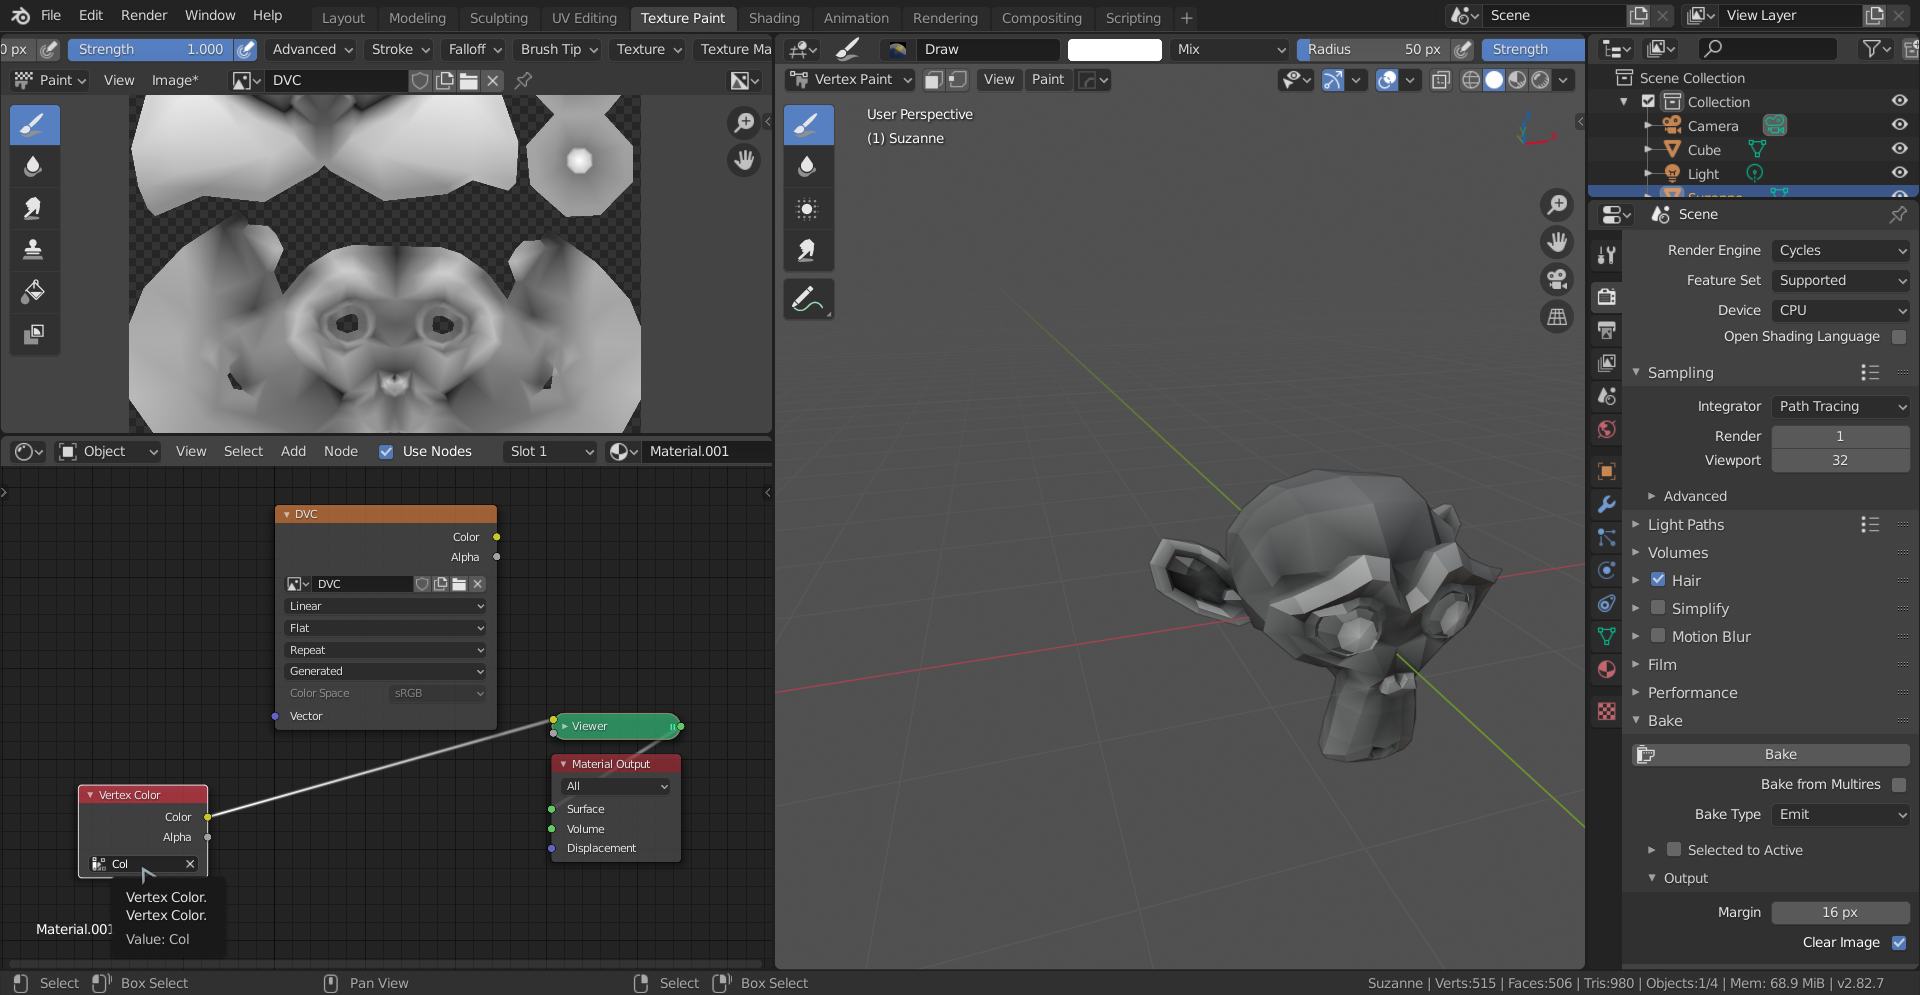Click the image editor pan hand icon
1920x995 pixels.
[744, 161]
